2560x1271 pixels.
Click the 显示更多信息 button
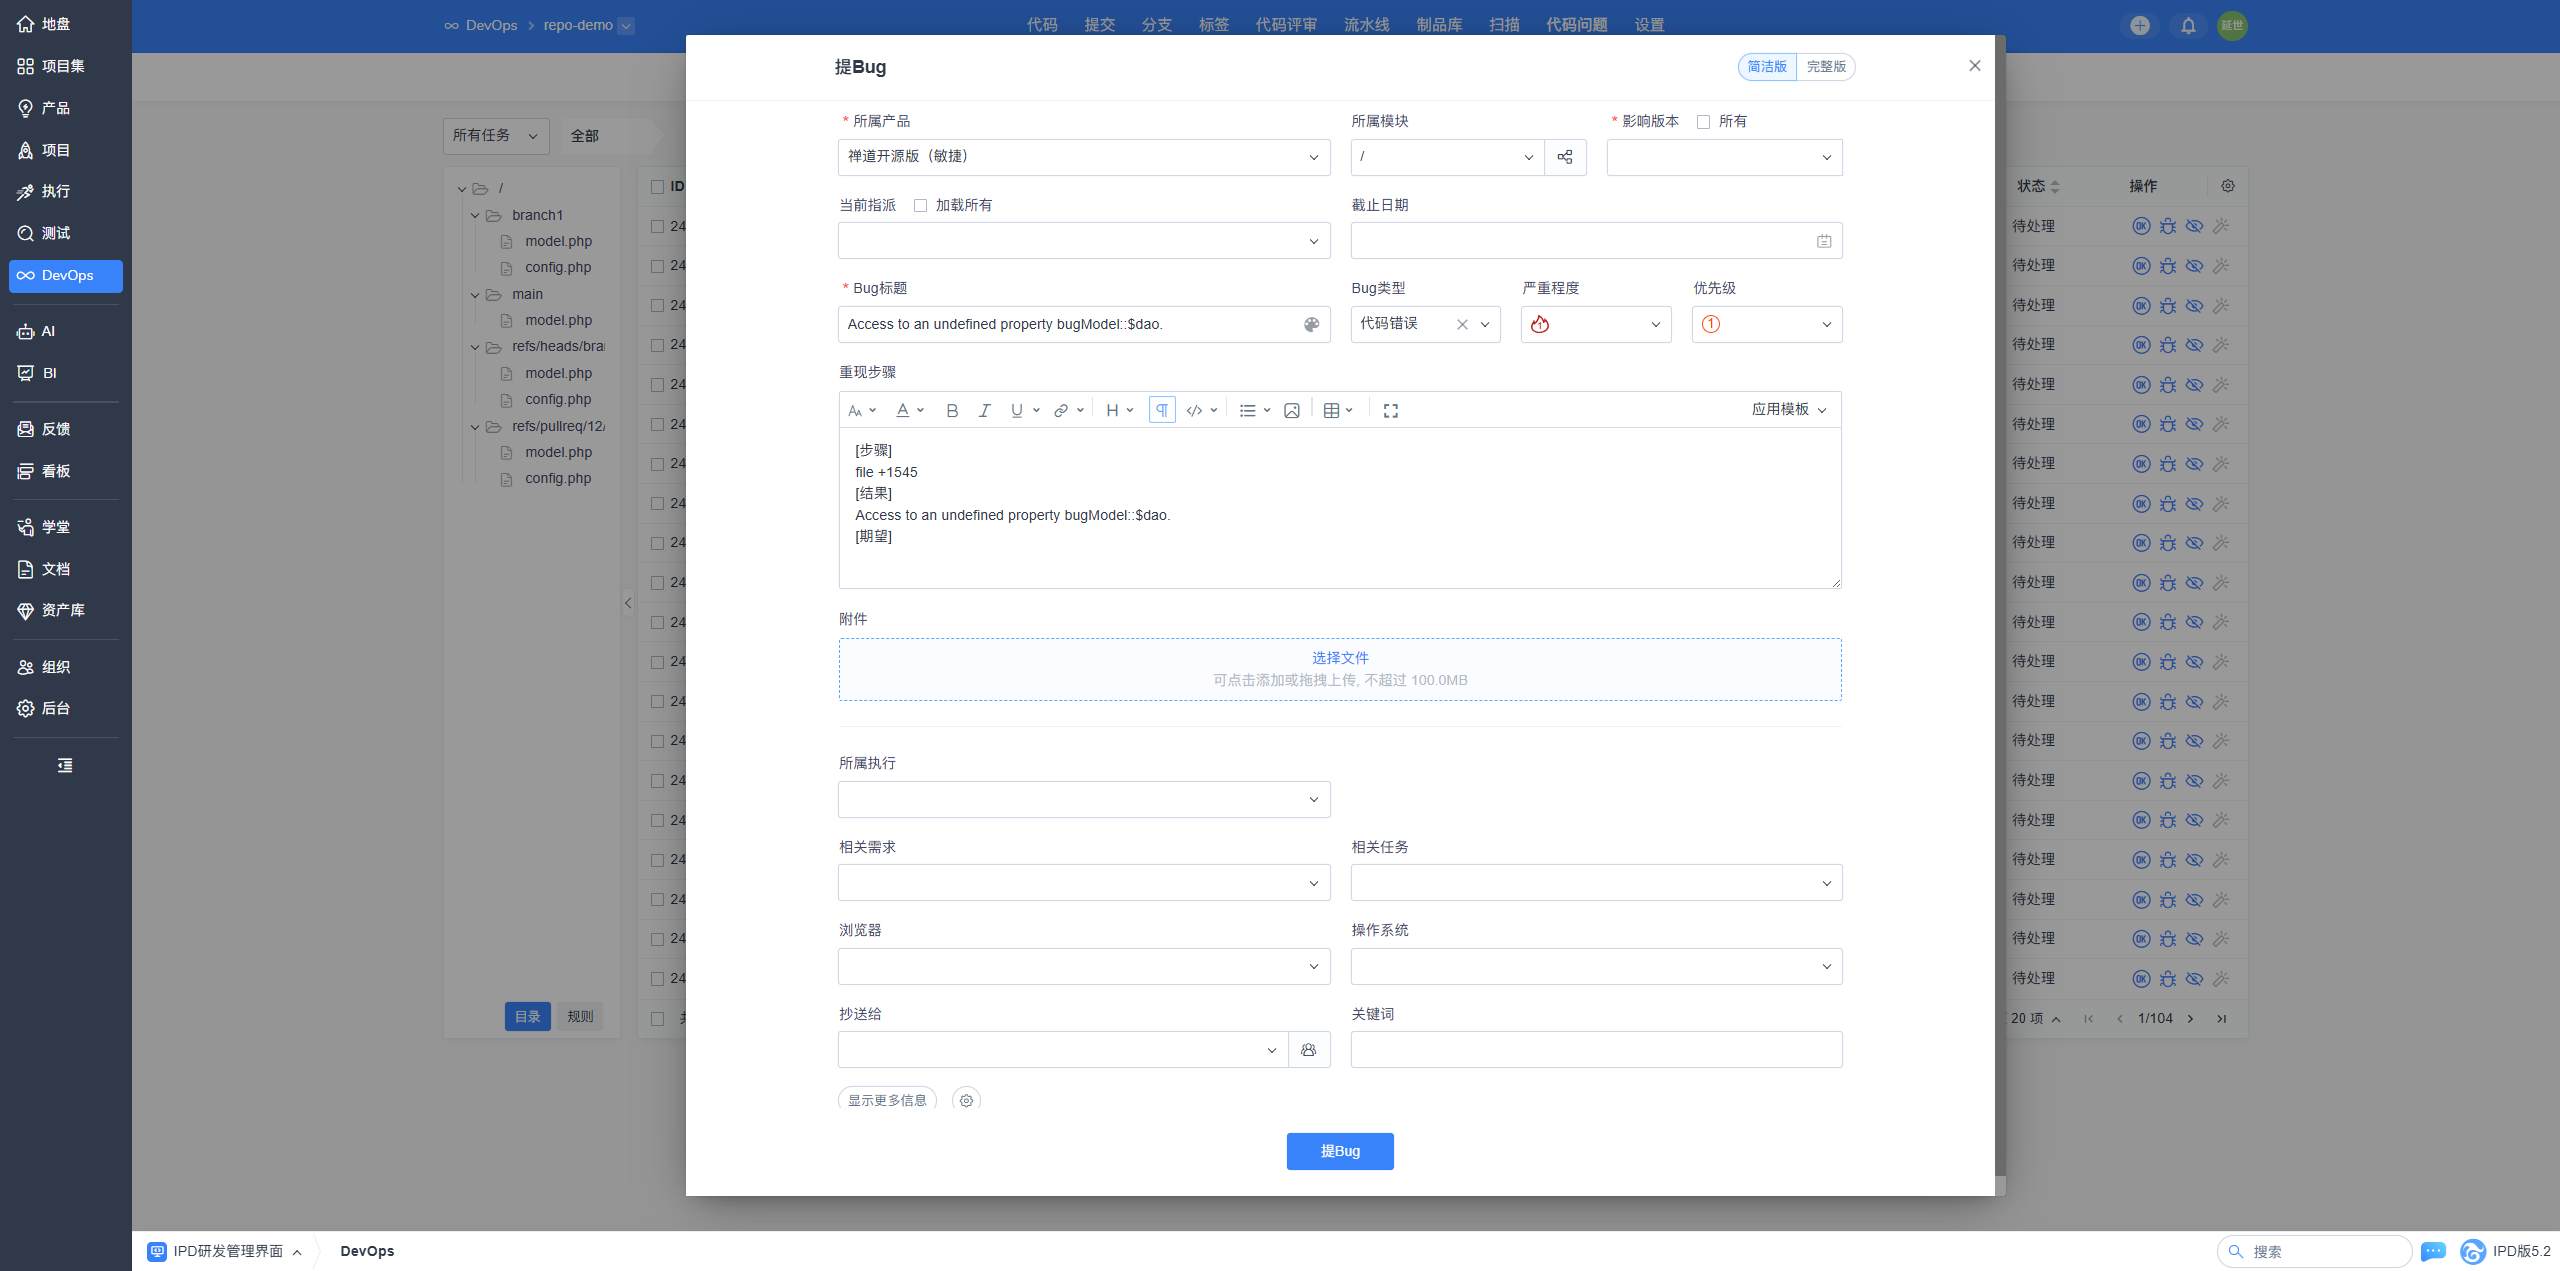(887, 1100)
